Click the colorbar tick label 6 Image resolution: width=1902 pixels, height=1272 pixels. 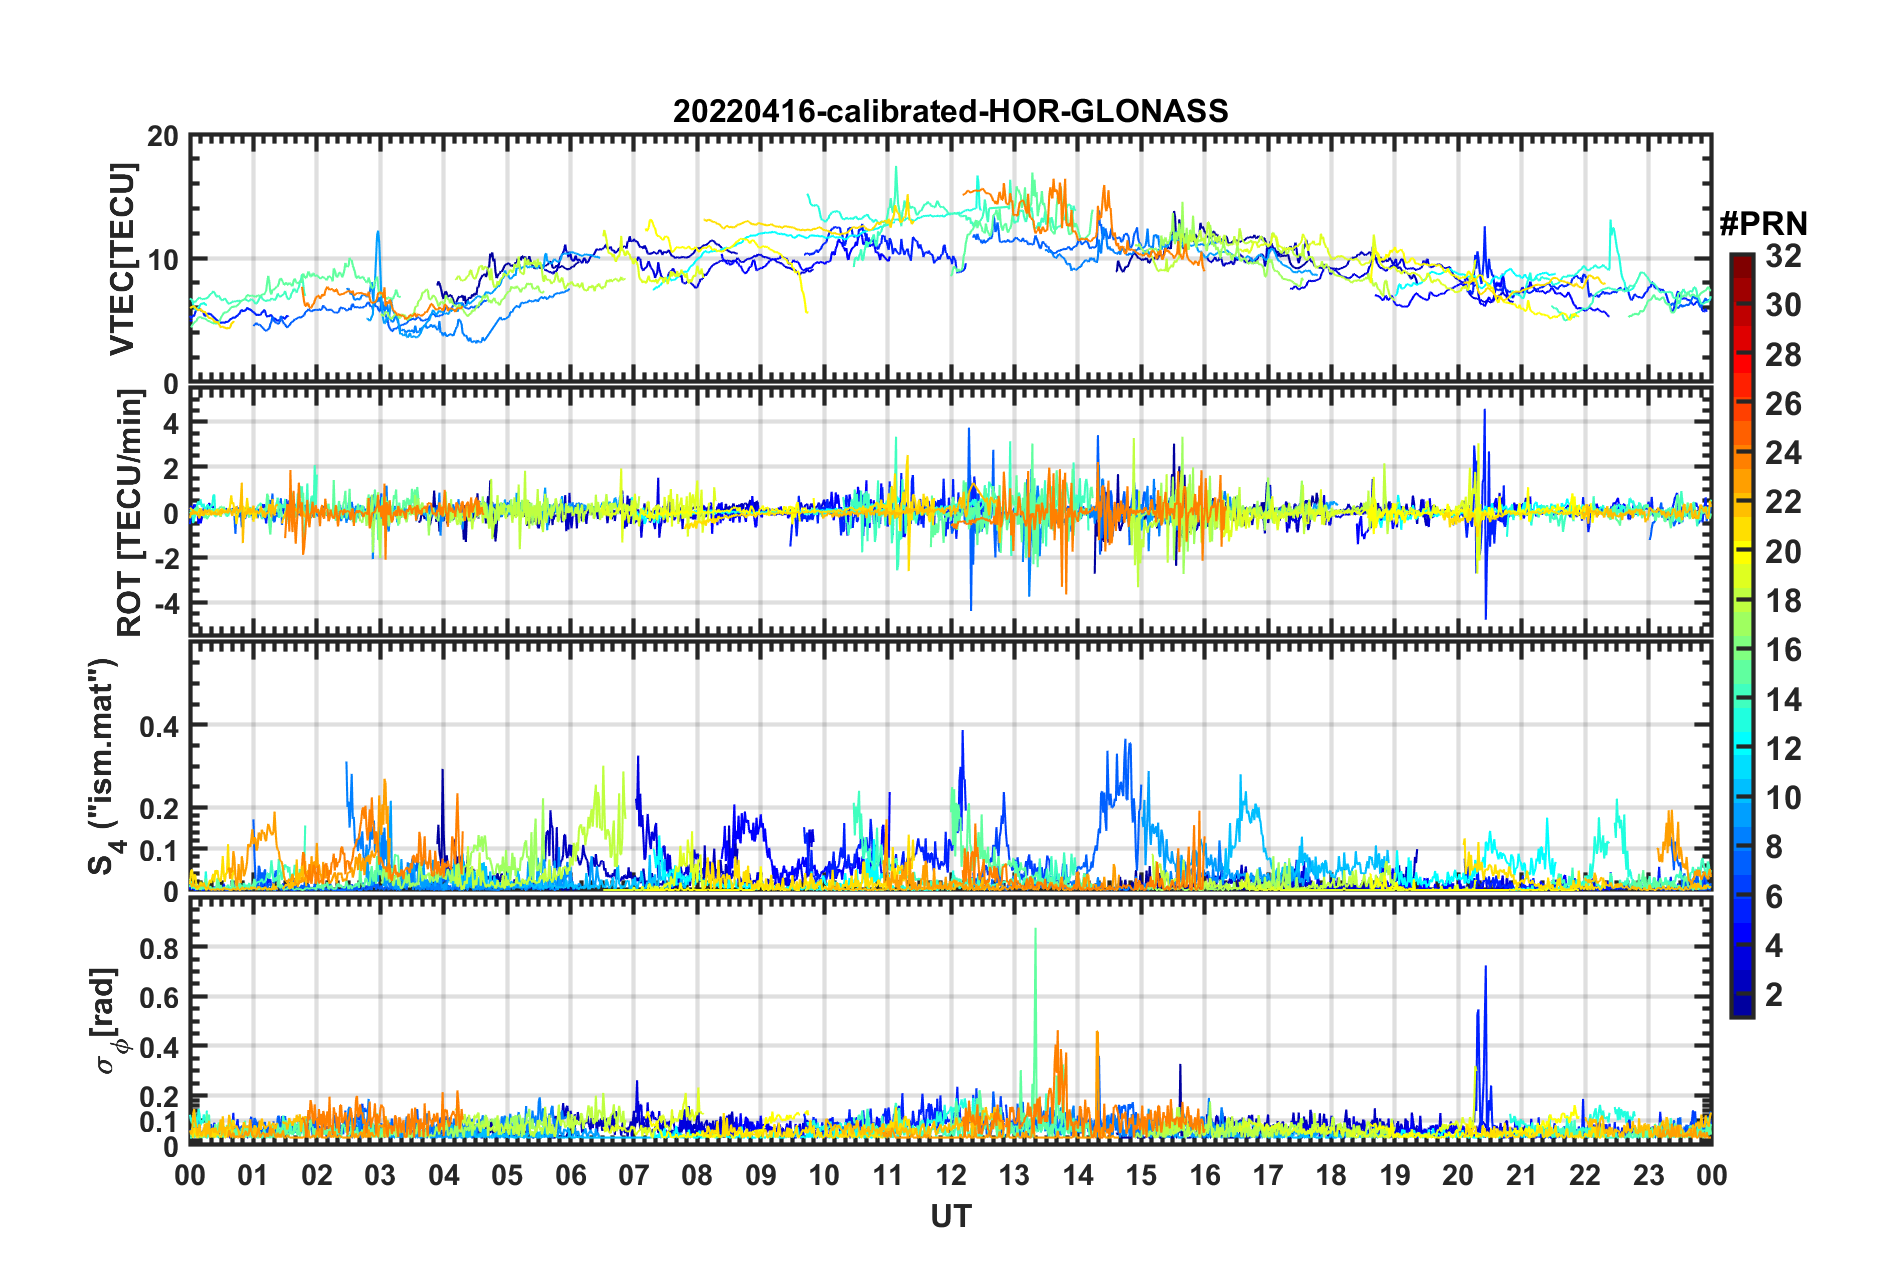(x=1774, y=897)
